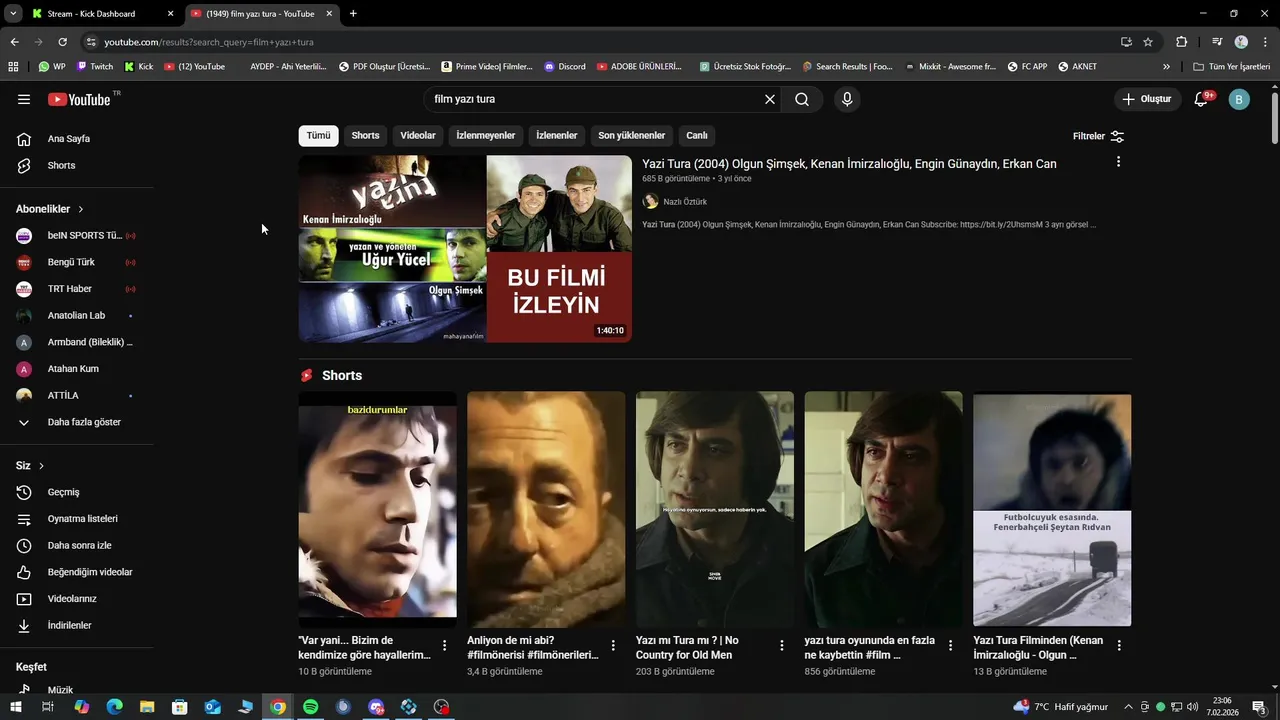Open options for "Anliyon de mi abi?" short
Viewport: 1280px width, 720px height.
tap(613, 645)
